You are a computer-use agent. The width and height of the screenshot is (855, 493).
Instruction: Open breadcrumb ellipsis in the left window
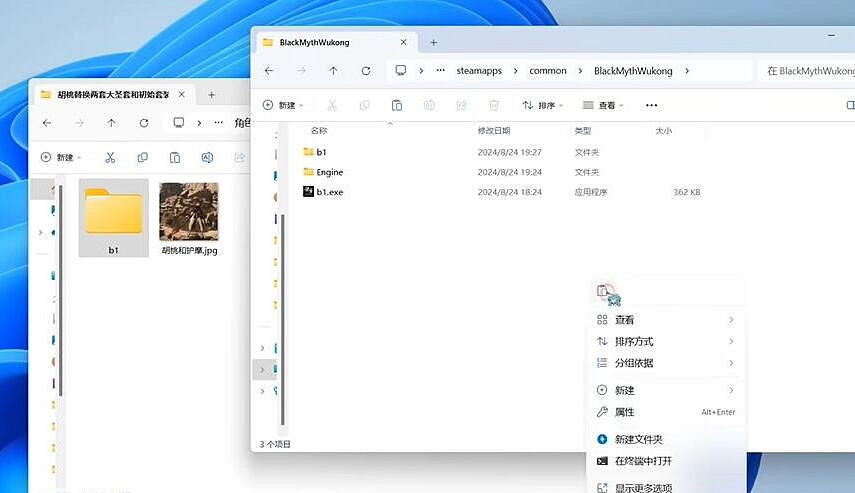(219, 123)
